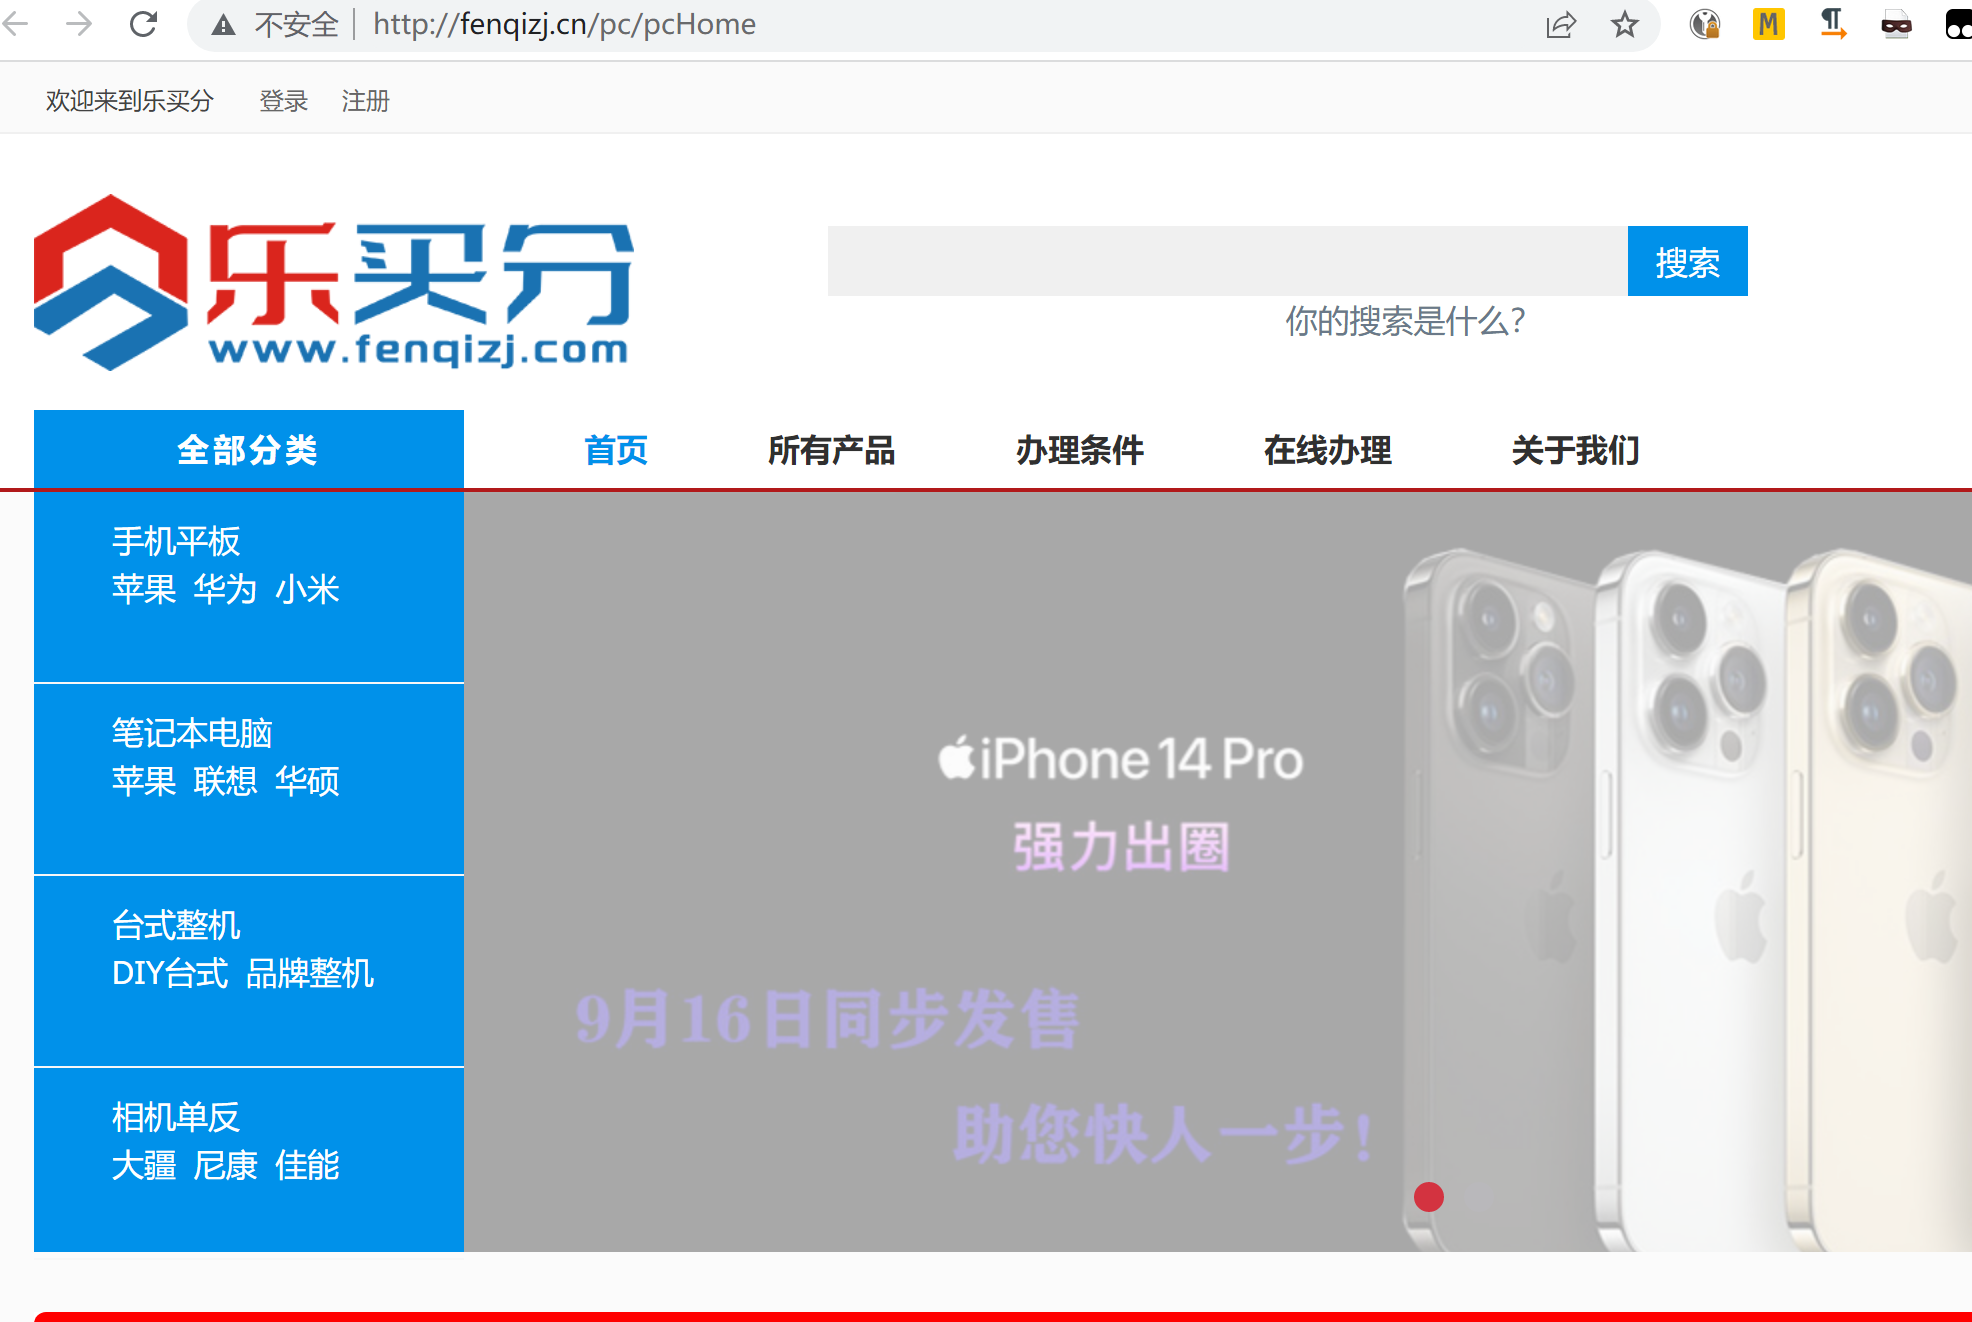Open the 笔记本电脑 category

click(x=192, y=733)
